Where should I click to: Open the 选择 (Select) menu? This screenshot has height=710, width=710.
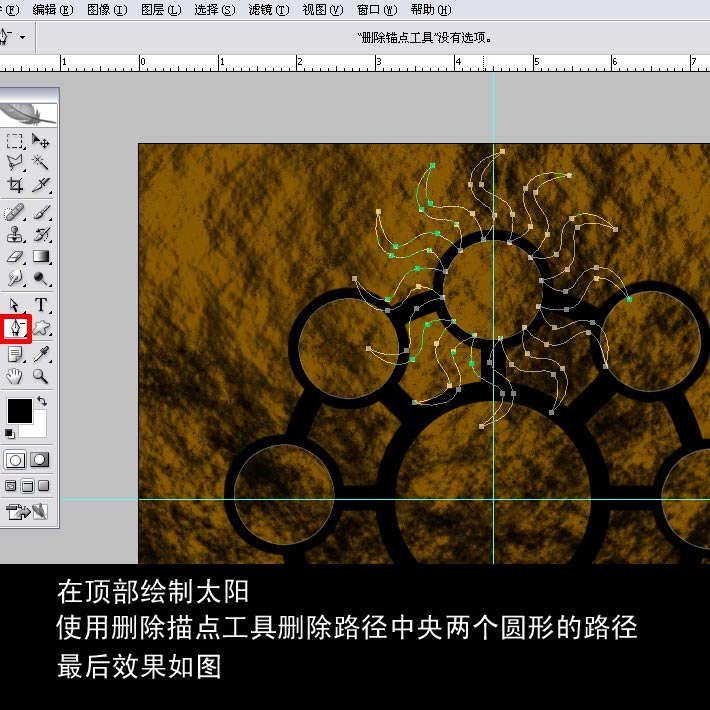[x=215, y=10]
